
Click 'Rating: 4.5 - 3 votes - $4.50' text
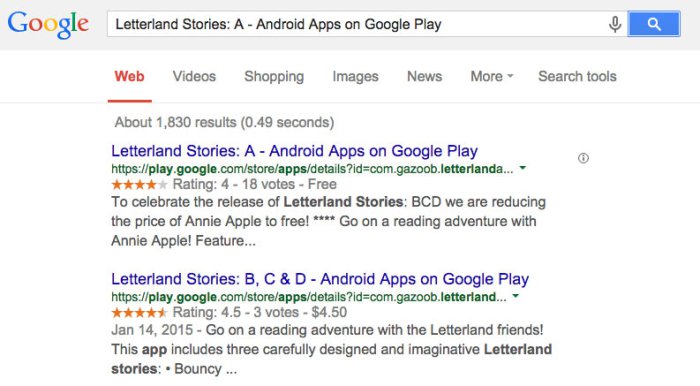click(260, 312)
